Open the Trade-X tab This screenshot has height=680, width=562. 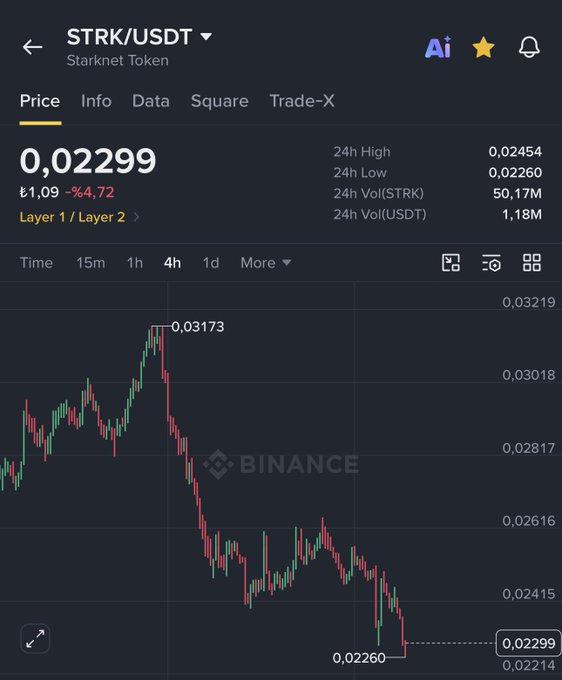[302, 101]
